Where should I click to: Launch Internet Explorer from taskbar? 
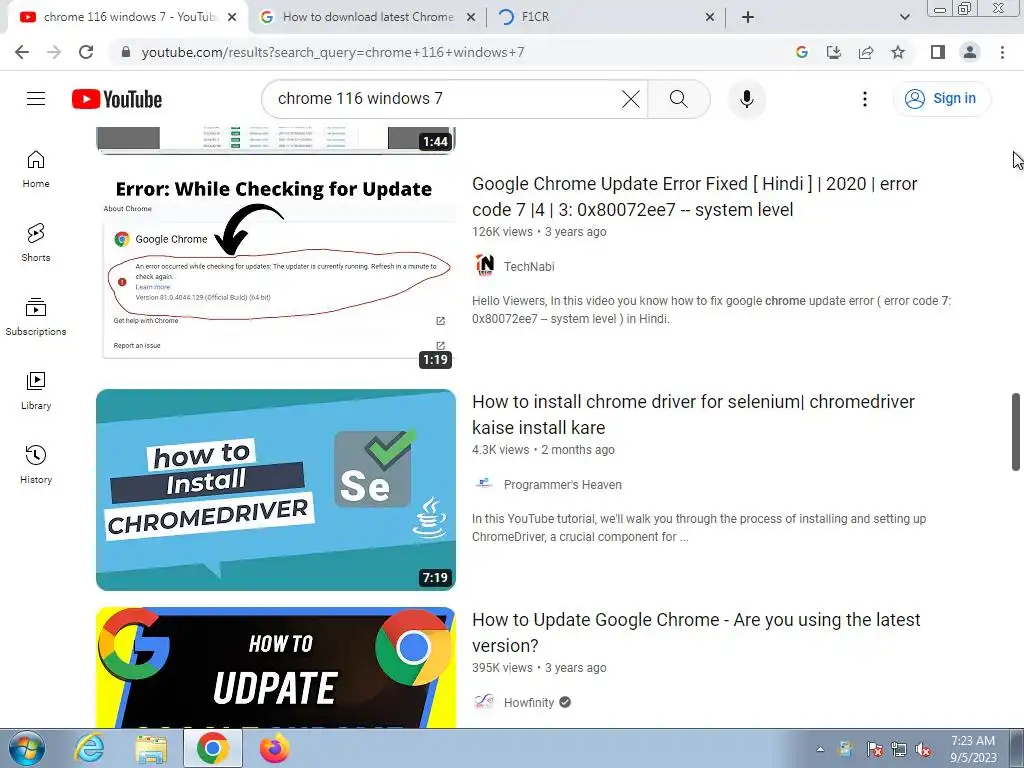click(x=89, y=748)
